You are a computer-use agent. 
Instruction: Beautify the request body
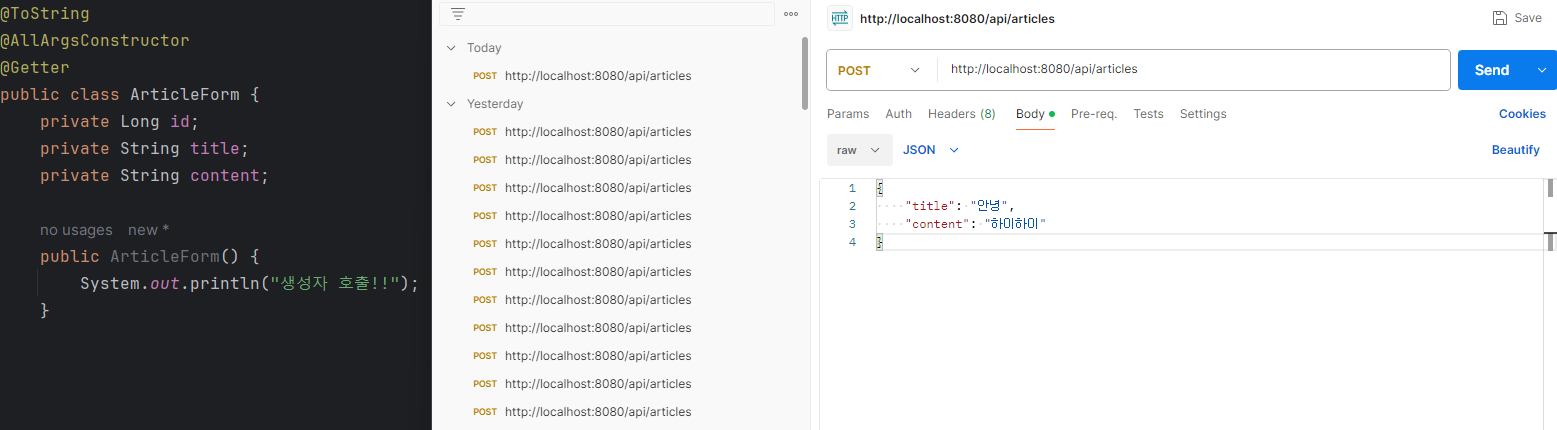1515,150
